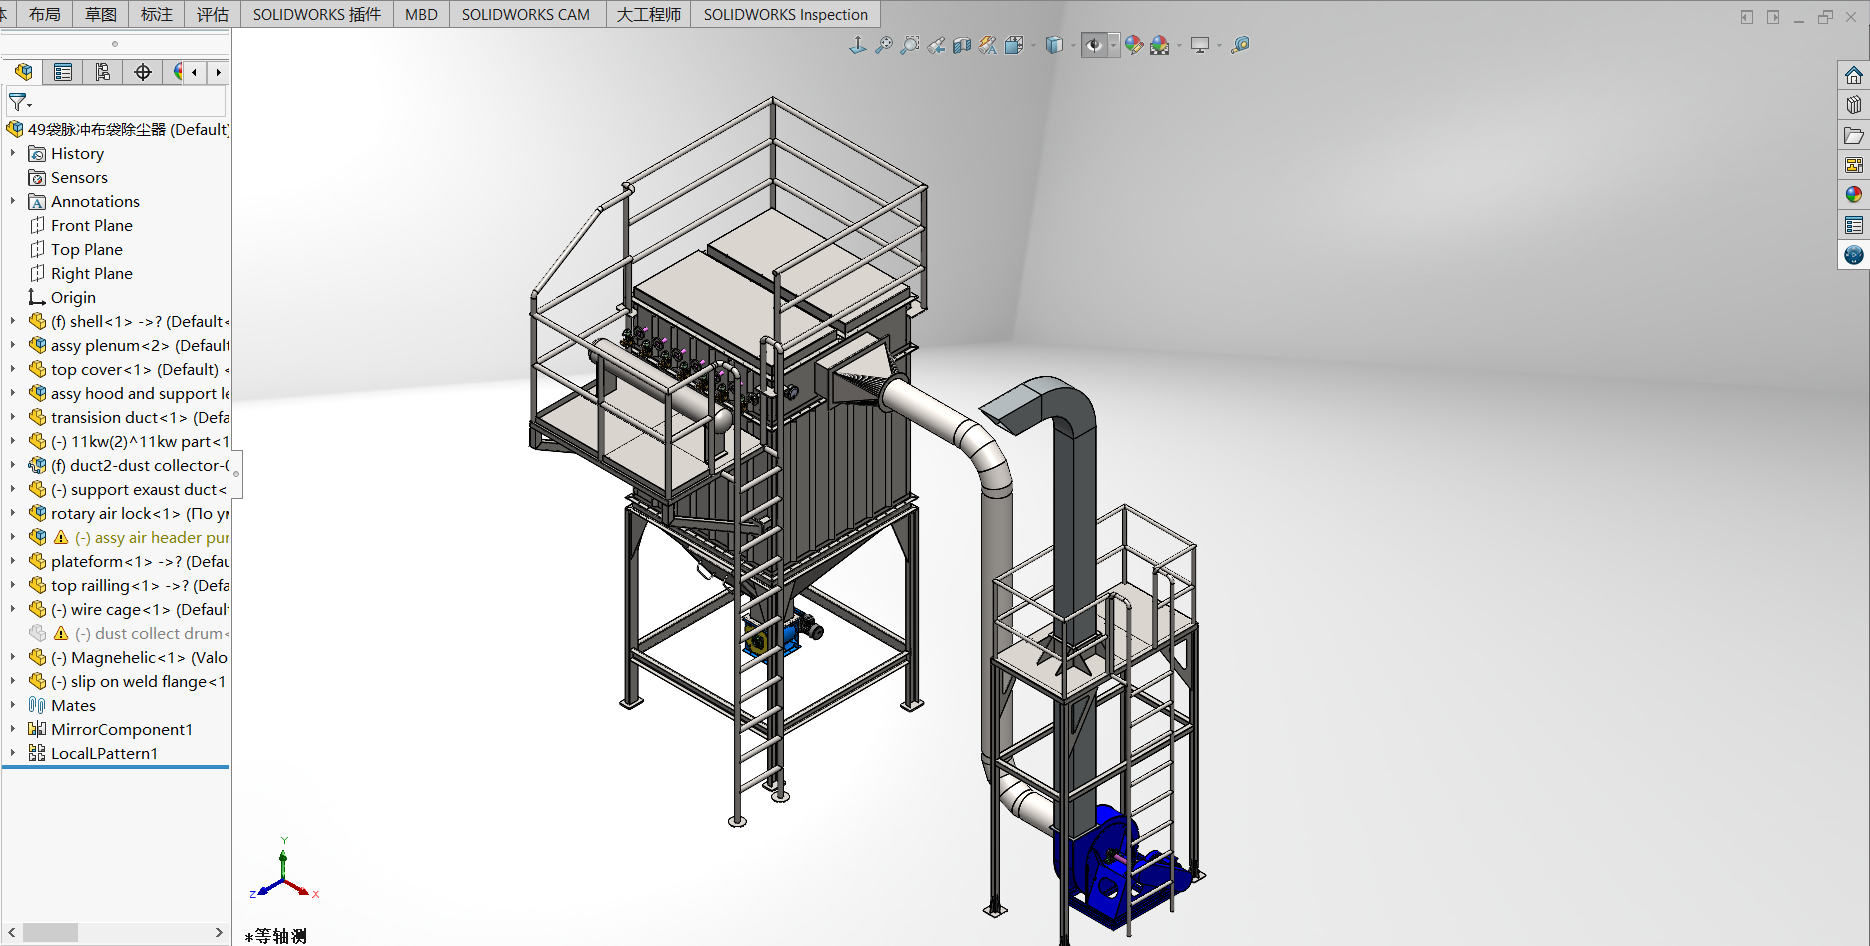Click the View Settings monitor icon
The width and height of the screenshot is (1870, 946).
pyautogui.click(x=1200, y=45)
